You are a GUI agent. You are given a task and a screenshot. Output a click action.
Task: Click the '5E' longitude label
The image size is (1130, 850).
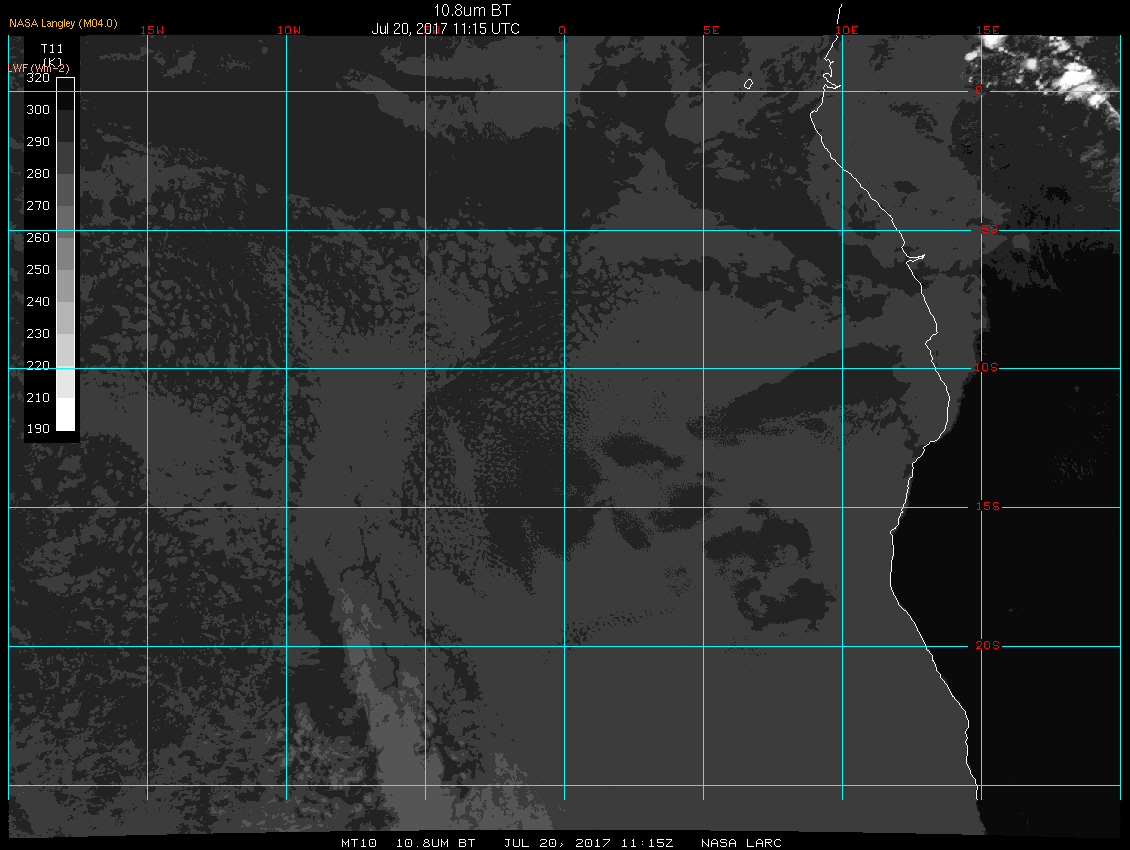[x=711, y=30]
